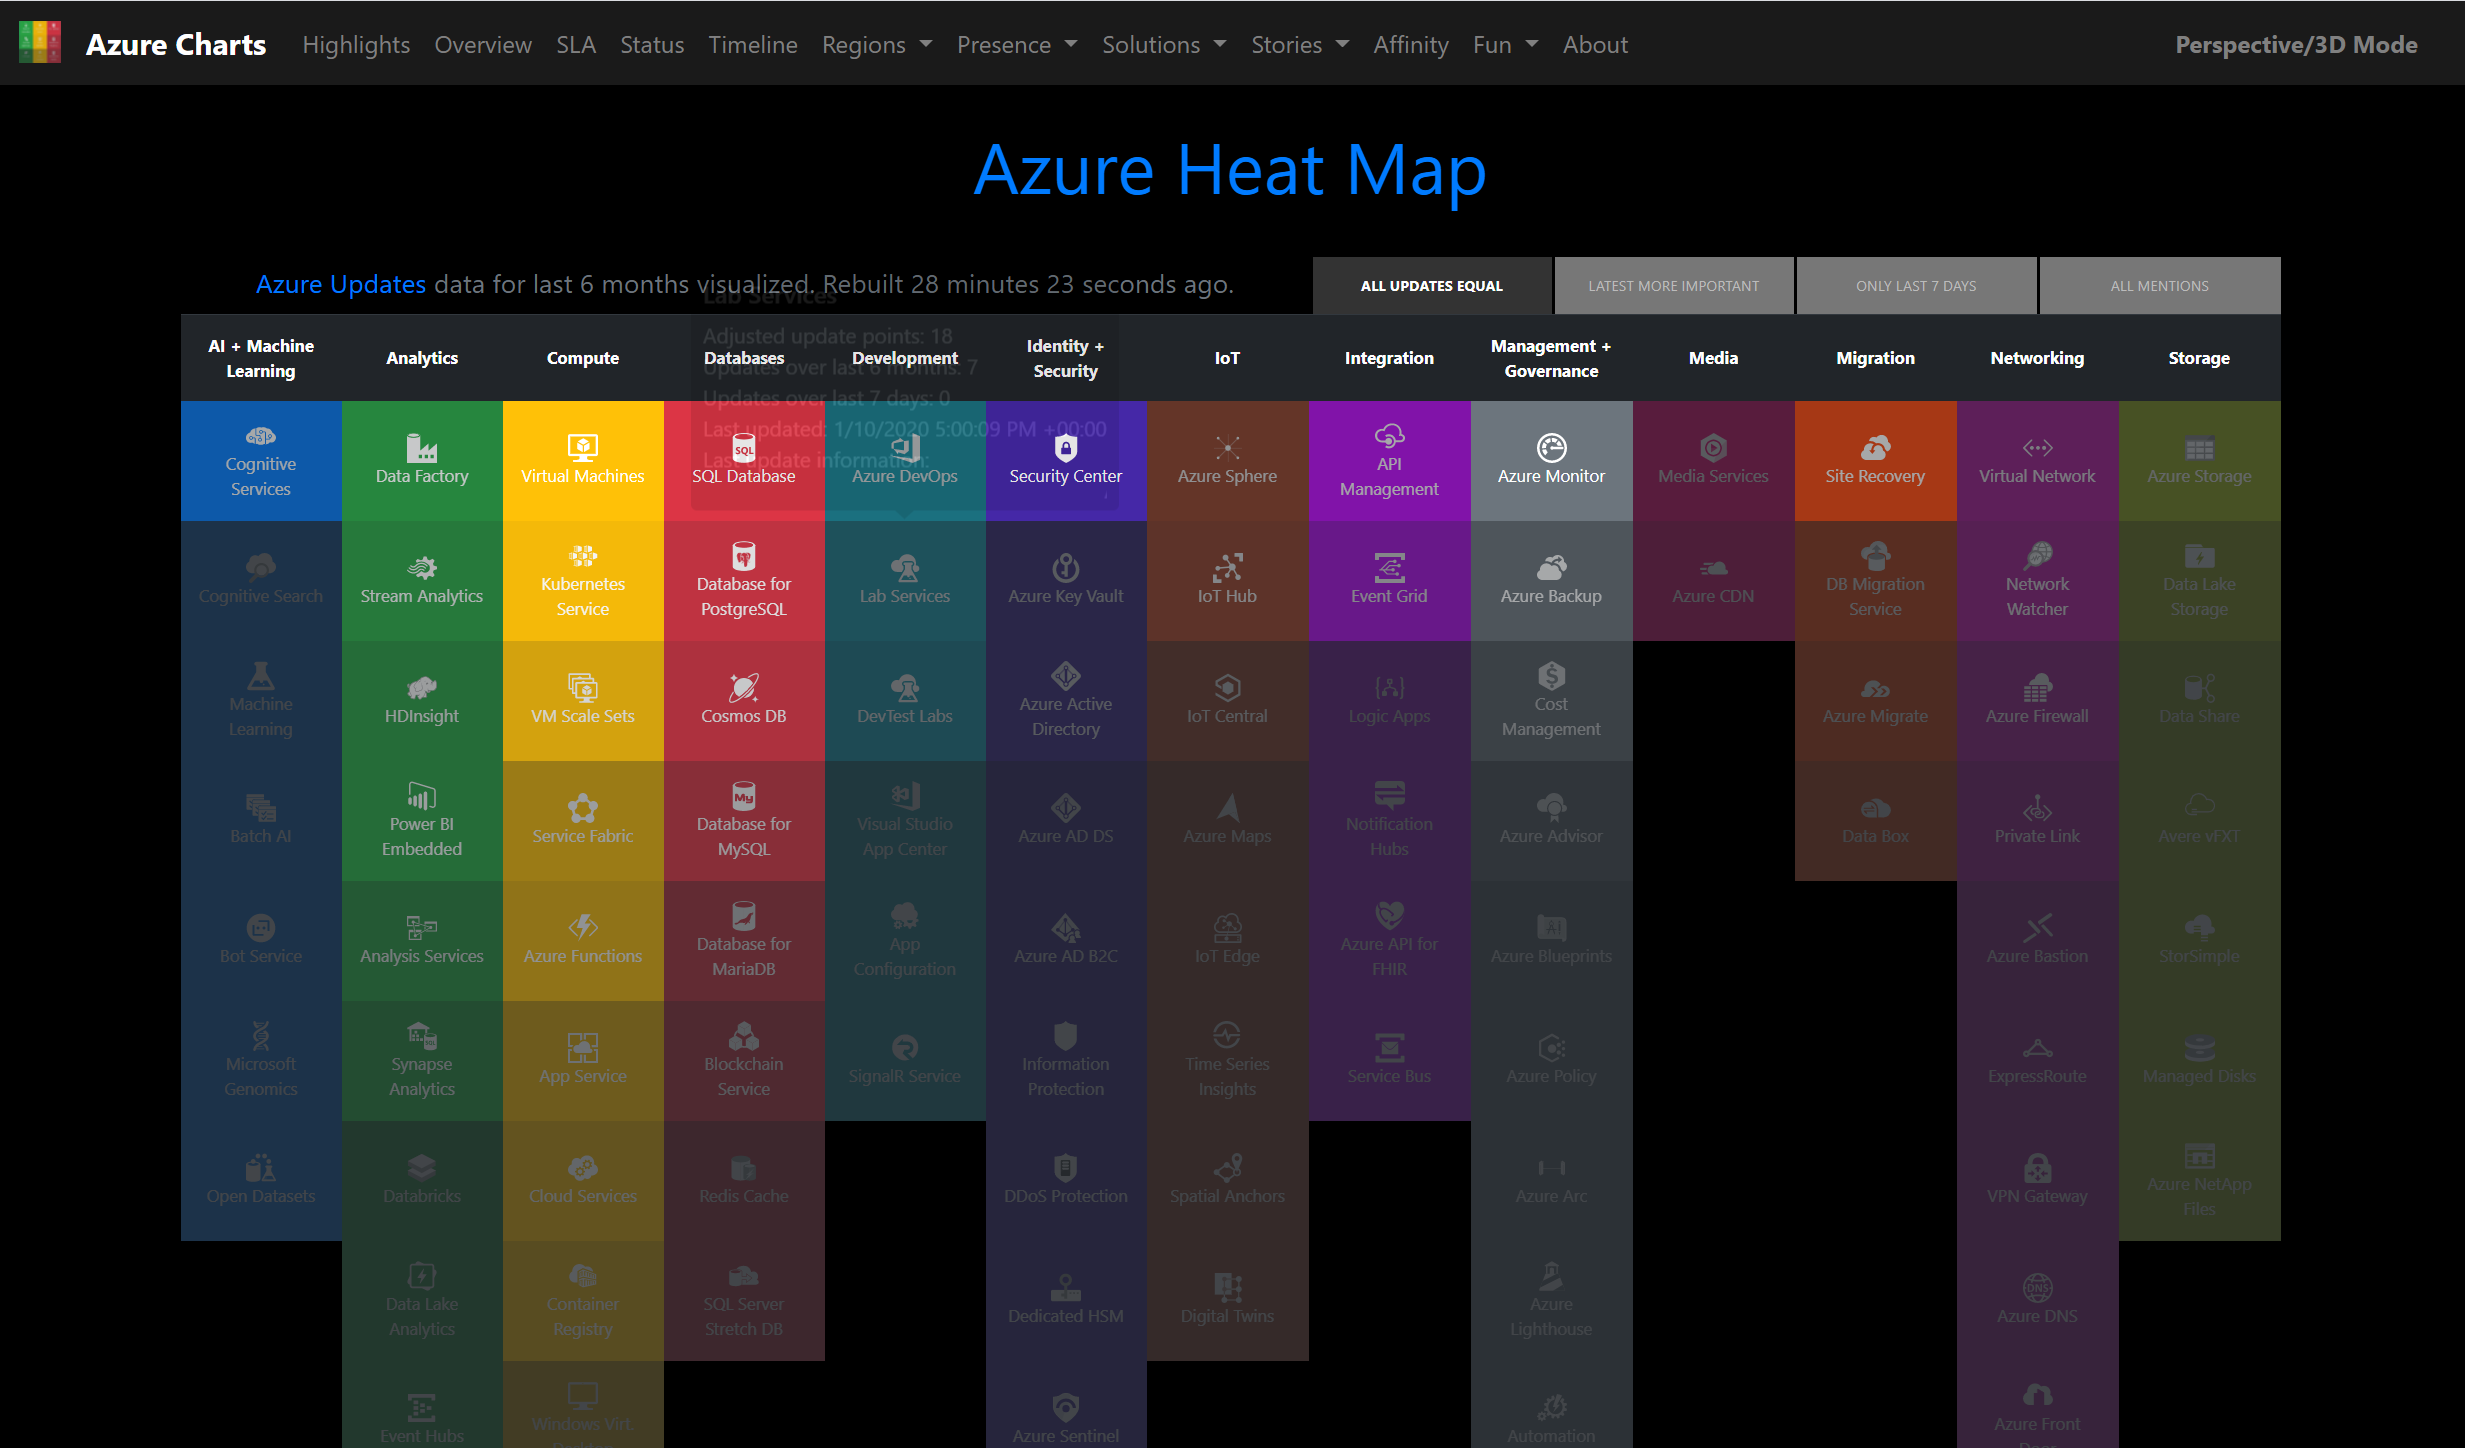Open the Power BI Embedded tile
This screenshot has height=1448, width=2465.
422,821
